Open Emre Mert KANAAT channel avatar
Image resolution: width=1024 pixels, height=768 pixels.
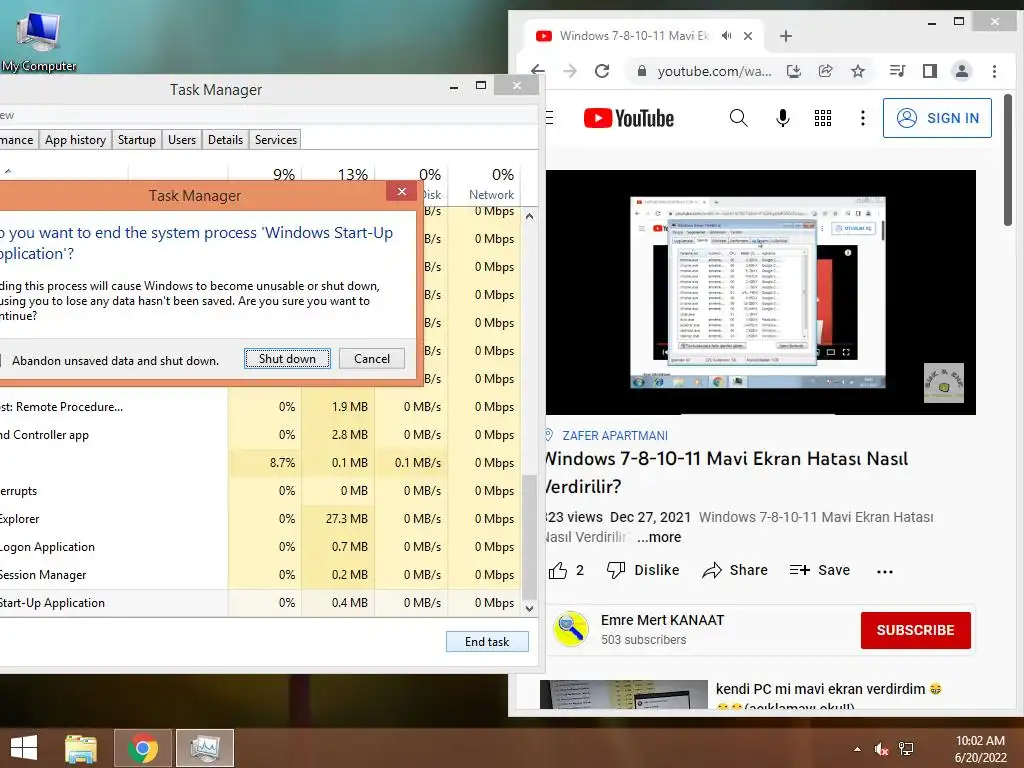click(x=571, y=629)
